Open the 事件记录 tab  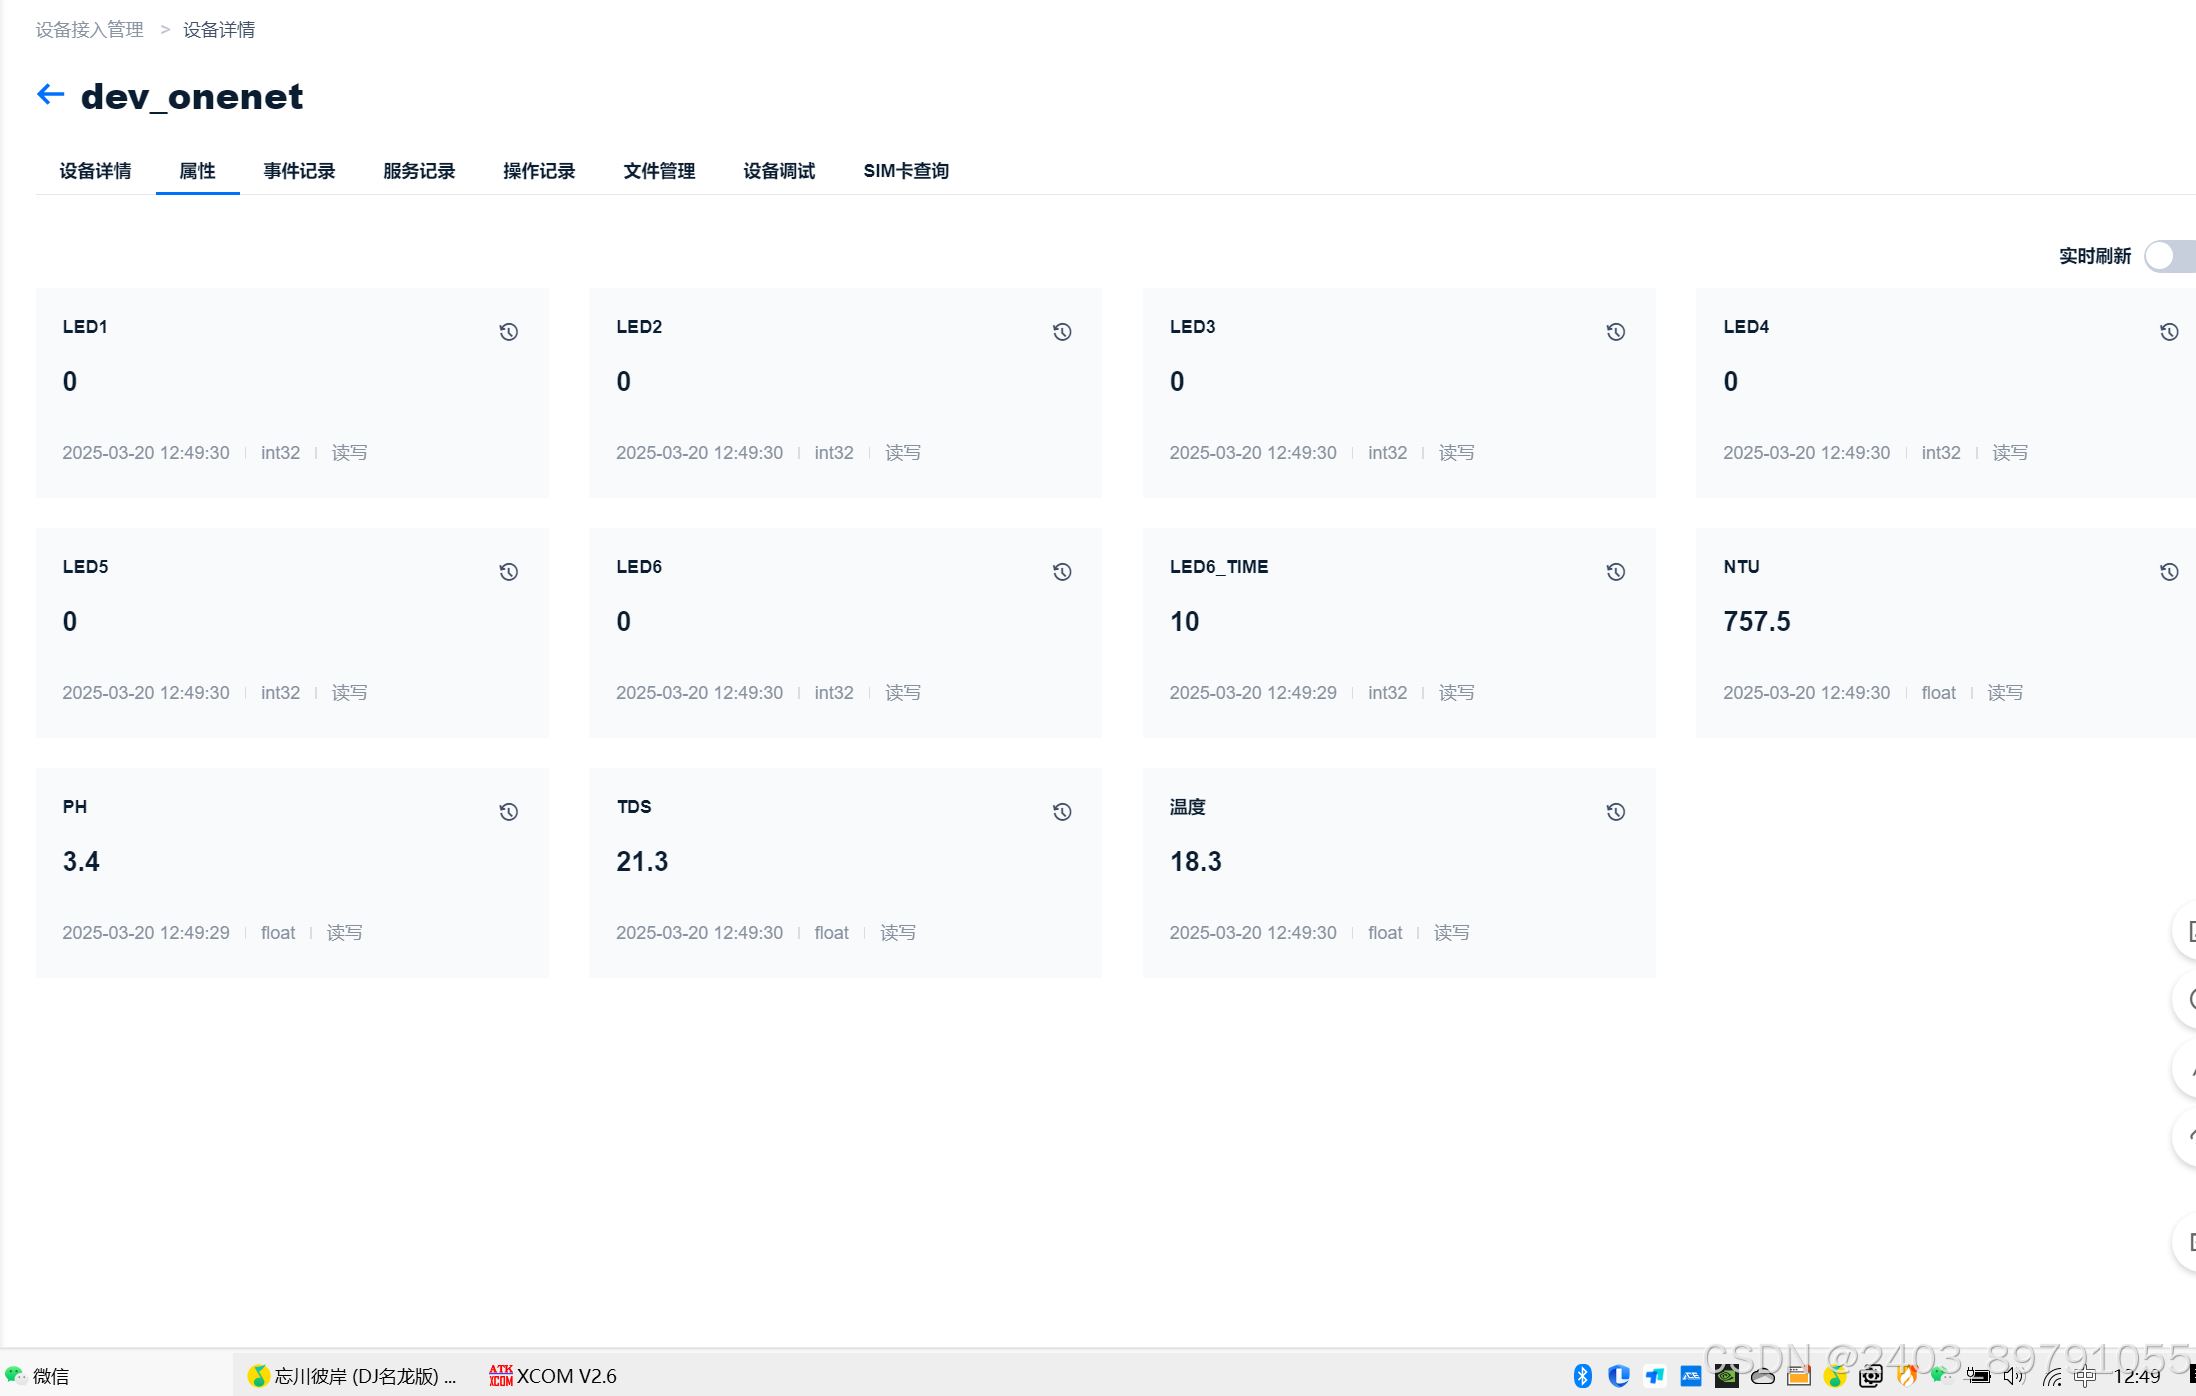coord(299,171)
